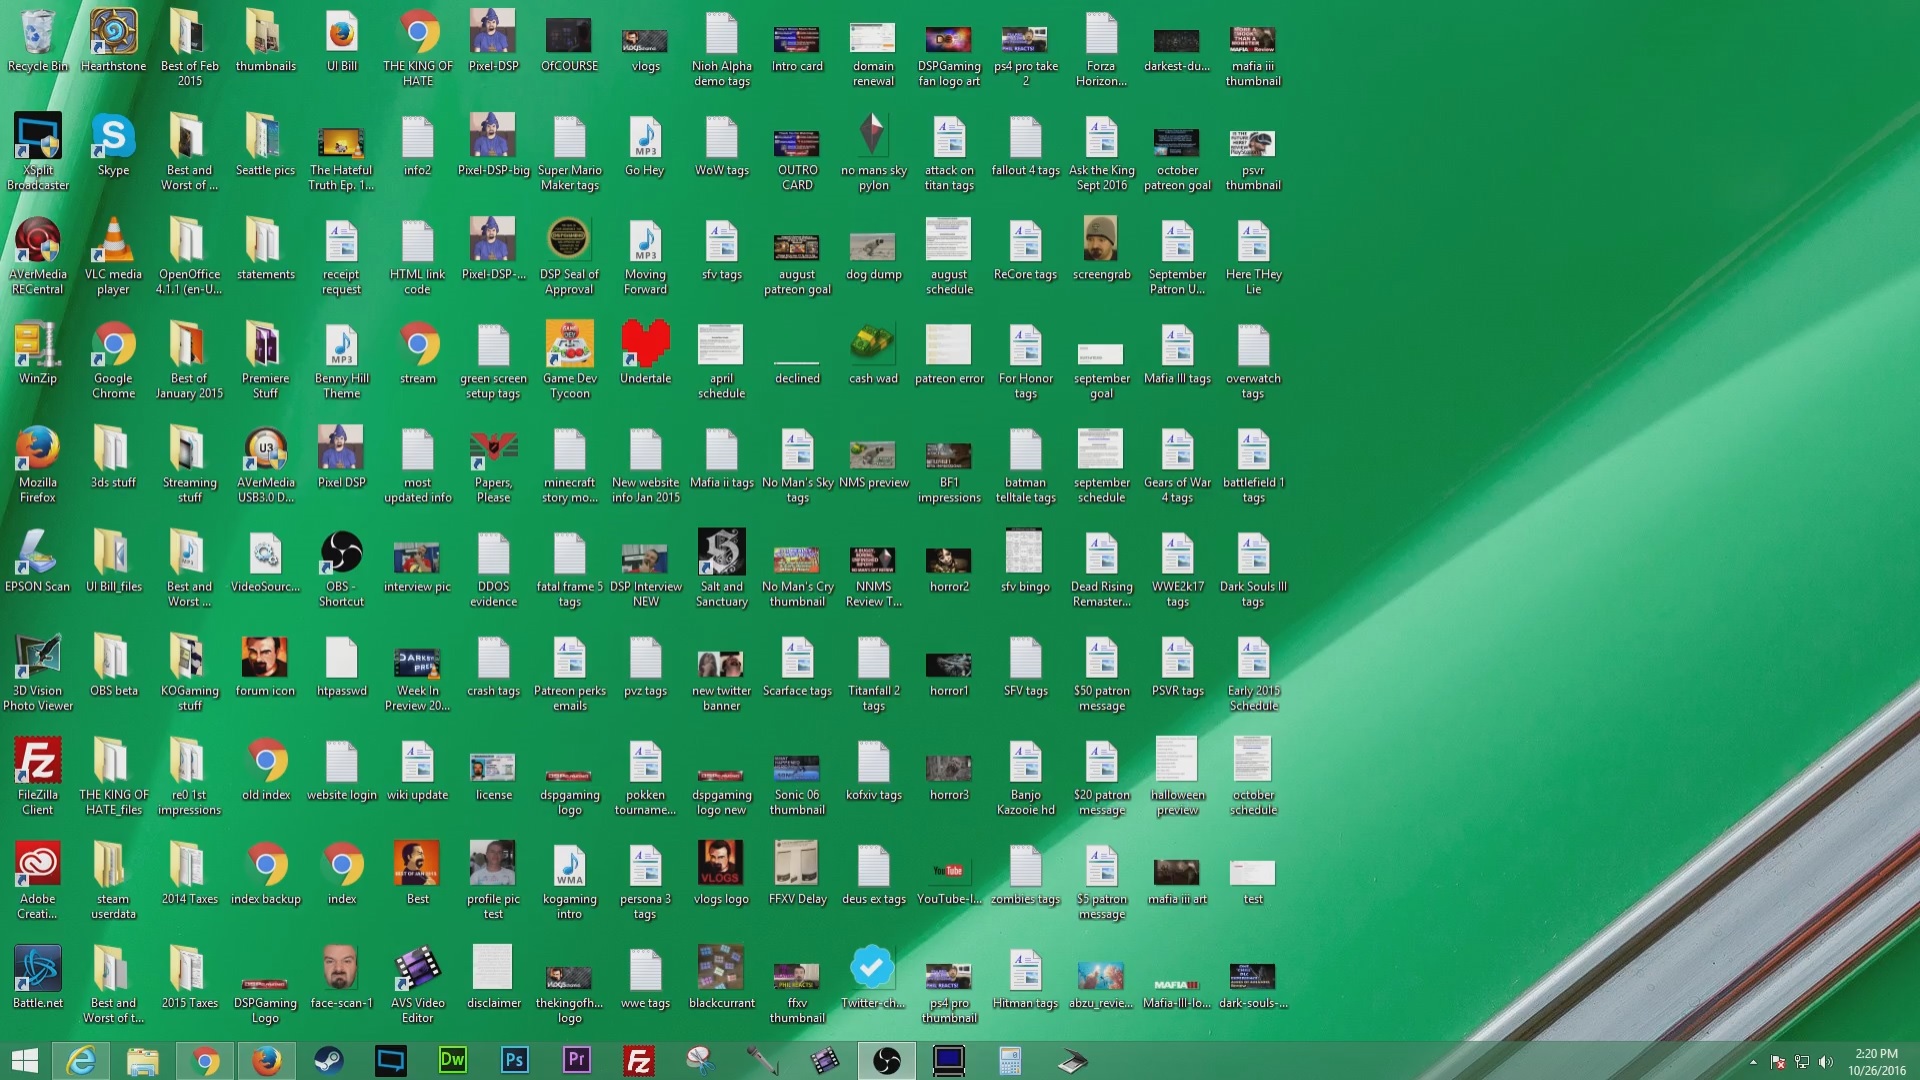
Task: Select the Undertale heart icon
Action: (x=645, y=354)
